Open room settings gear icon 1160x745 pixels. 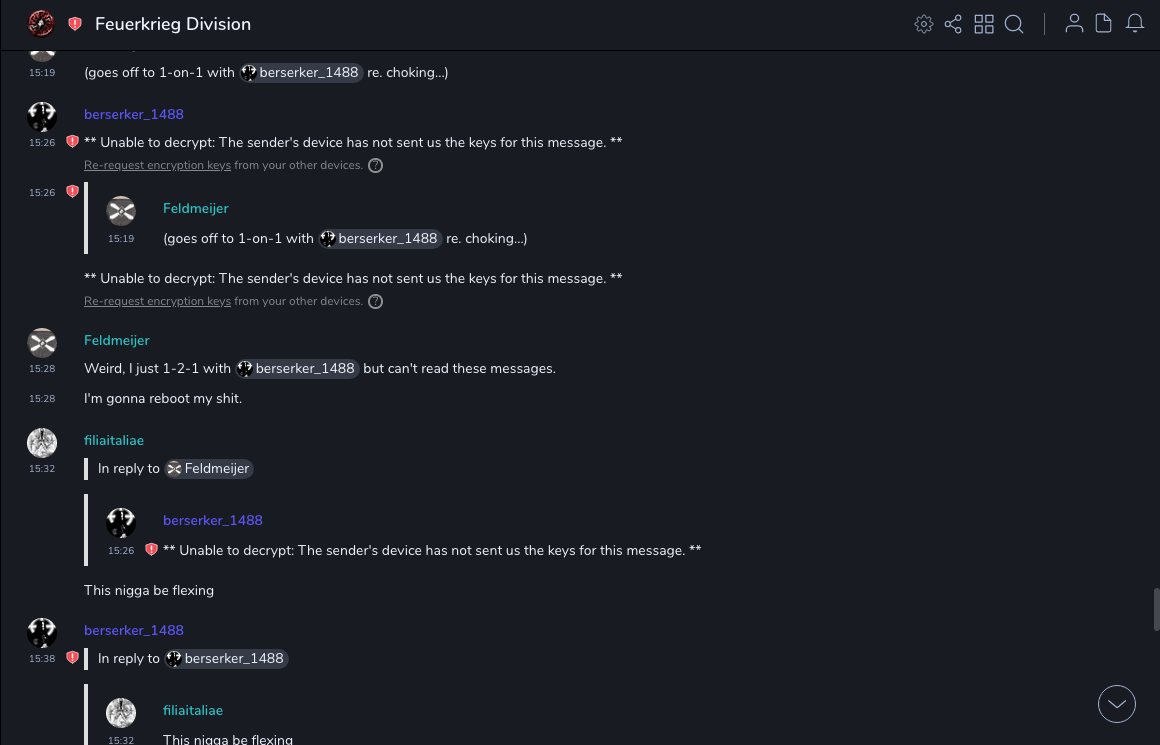pos(924,24)
